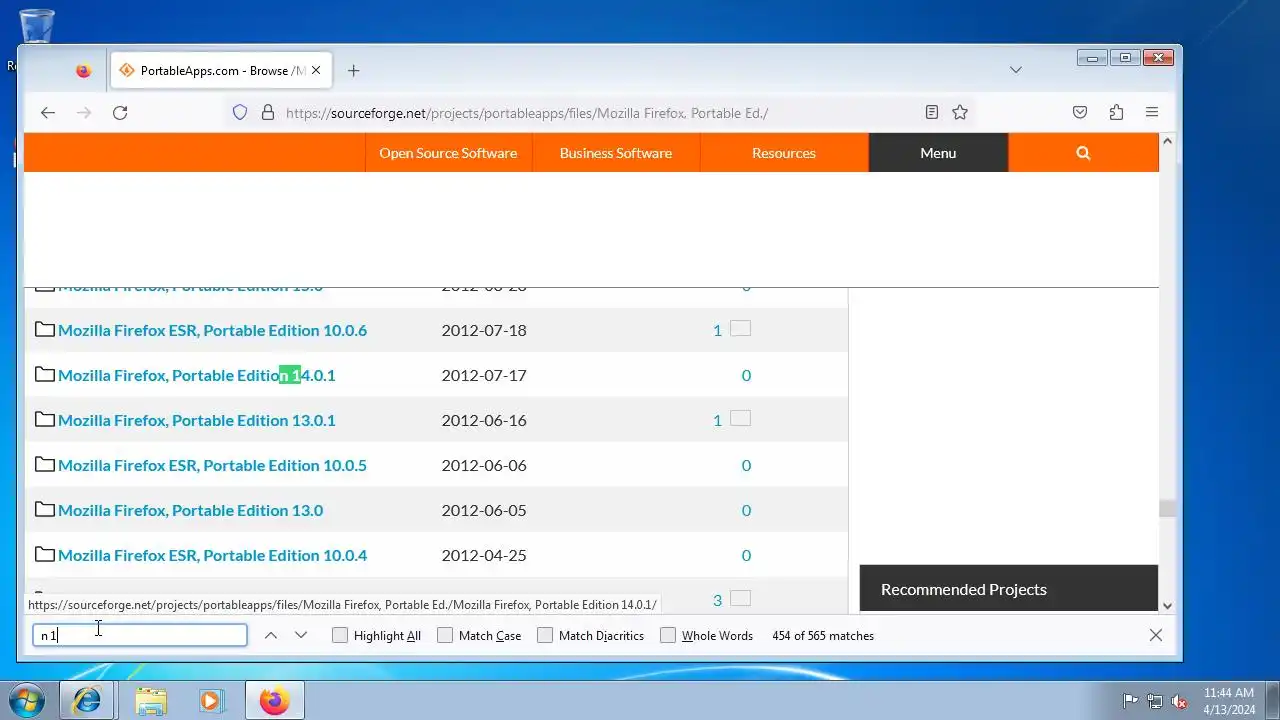
Task: Click the stats box in 10.0.6 row
Action: 740,328
